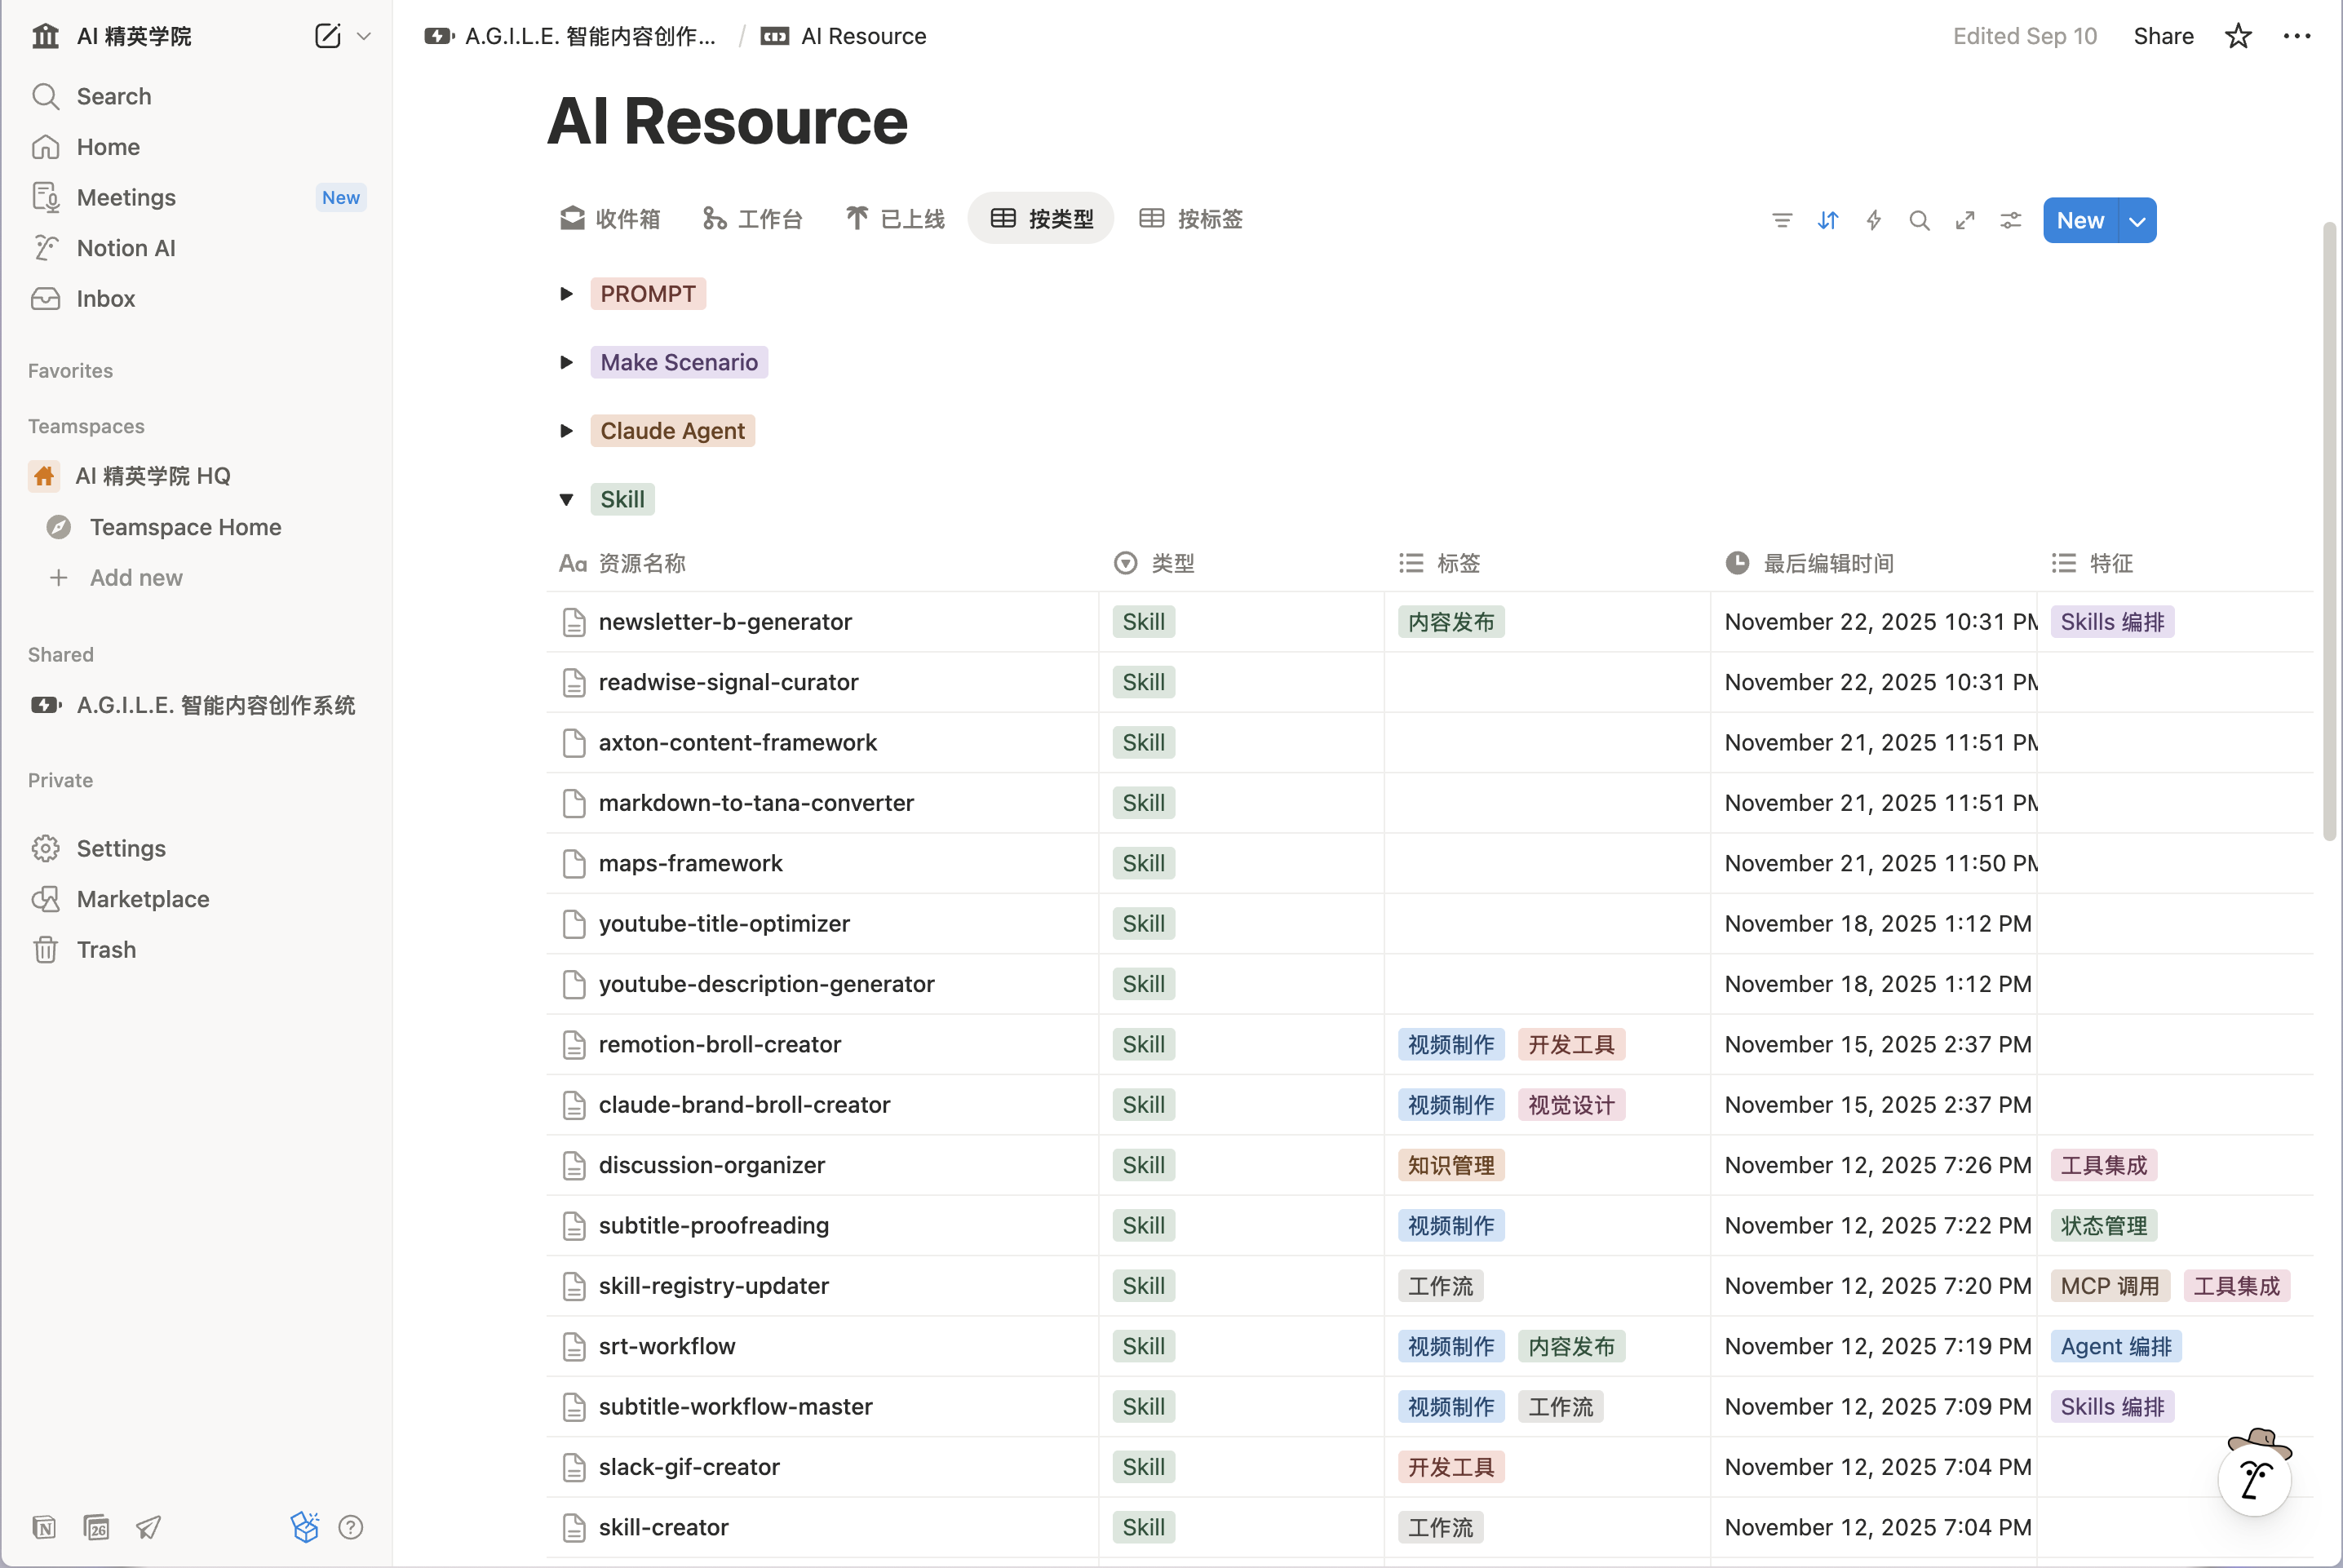Click the compose new page icon
The image size is (2343, 1568).
click(x=327, y=36)
